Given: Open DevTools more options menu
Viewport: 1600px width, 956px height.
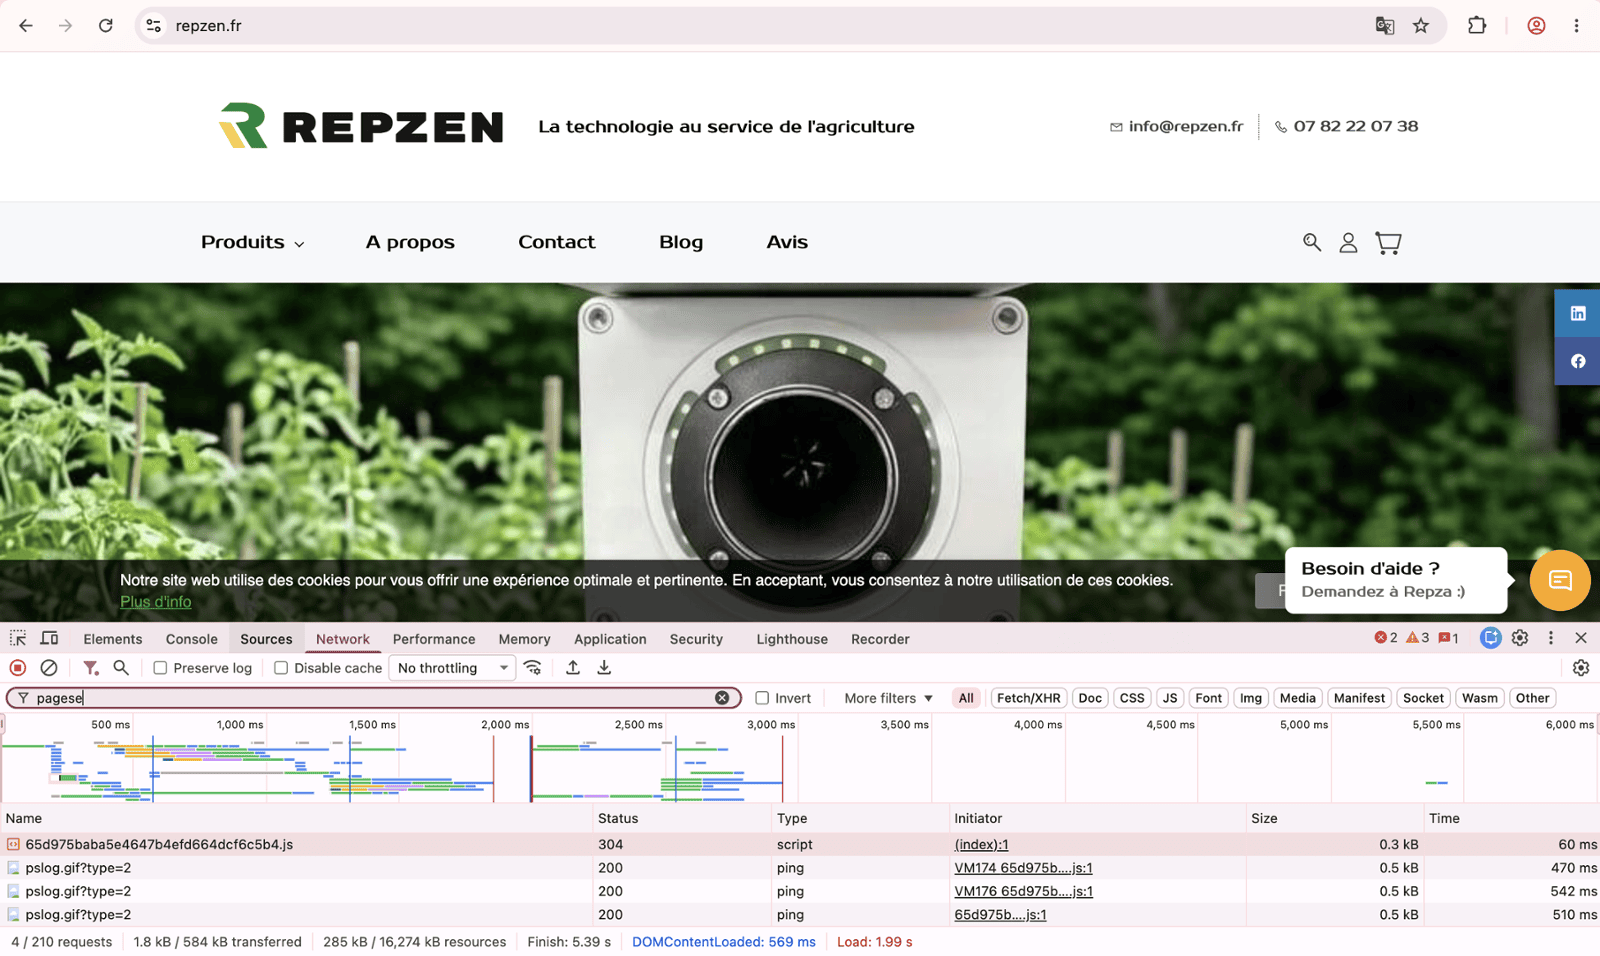Looking at the screenshot, I should point(1551,638).
